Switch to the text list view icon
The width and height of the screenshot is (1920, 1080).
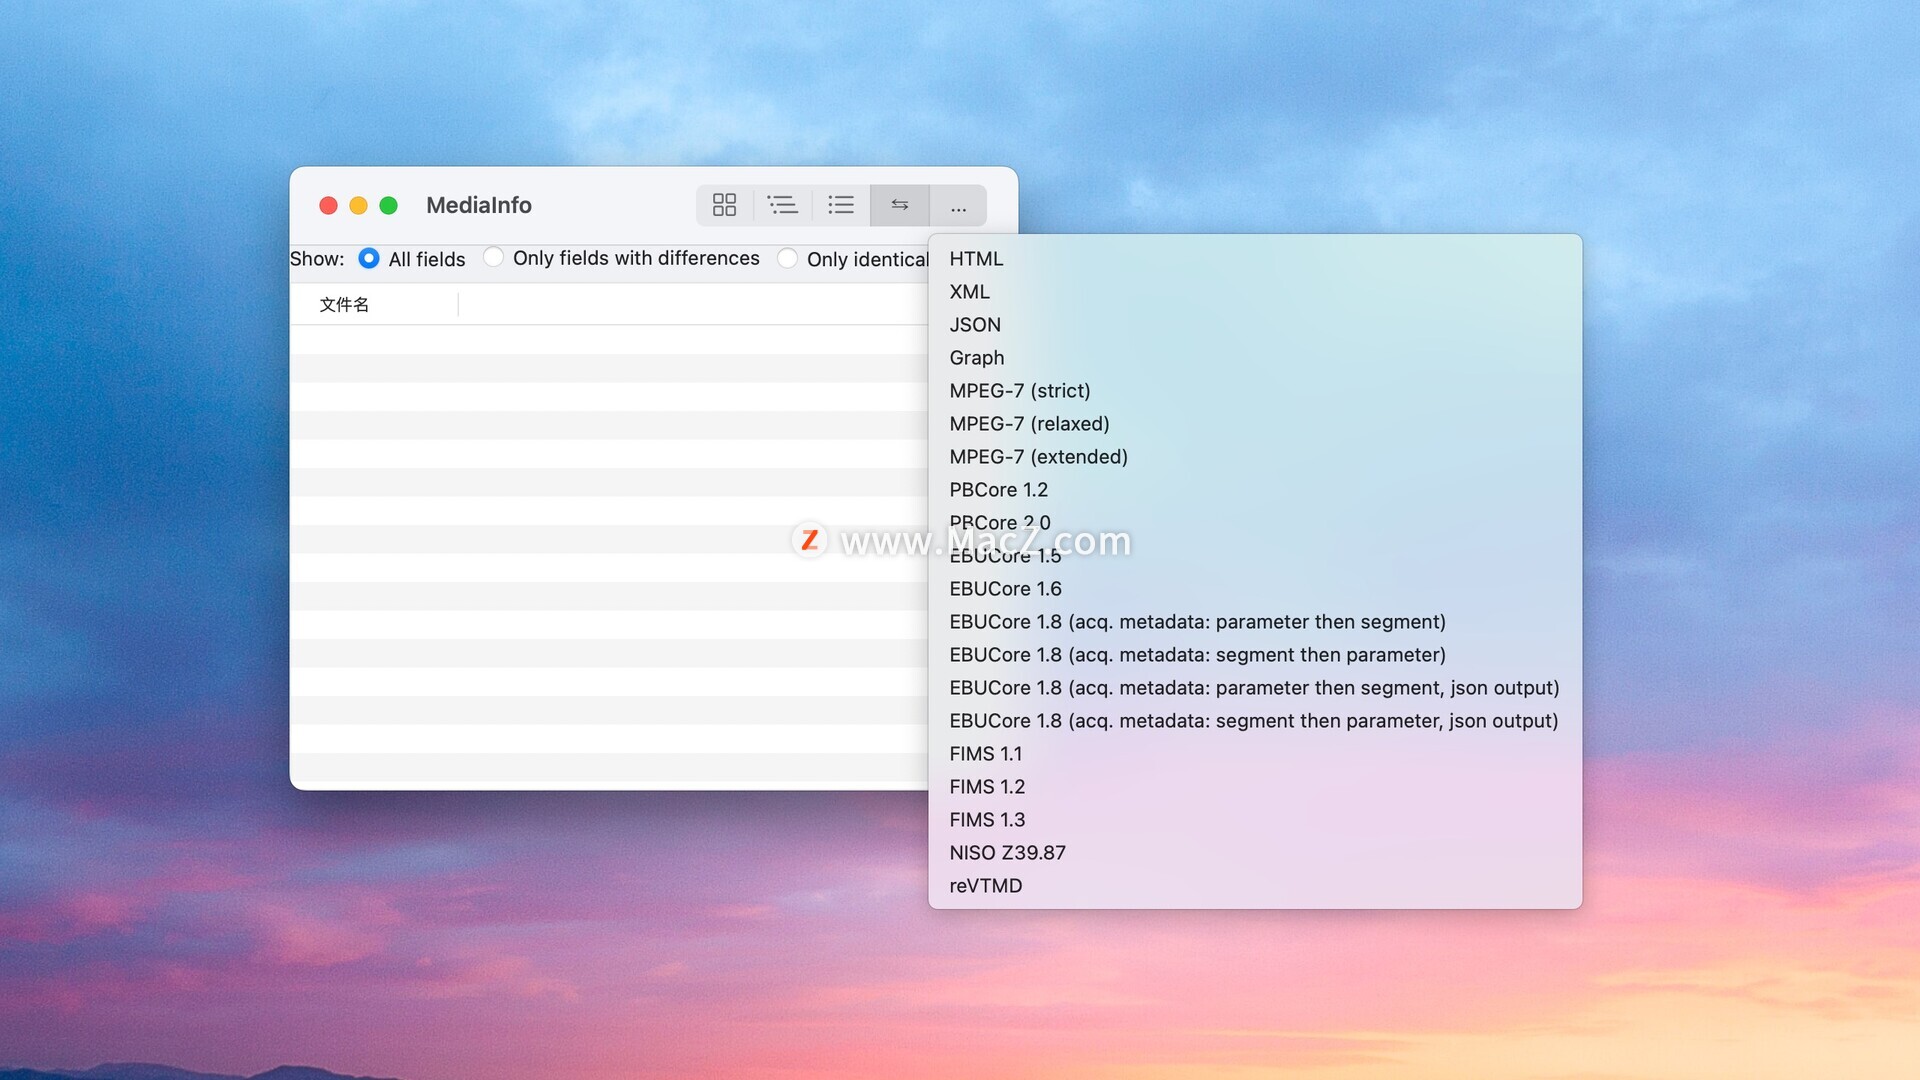pos(841,205)
